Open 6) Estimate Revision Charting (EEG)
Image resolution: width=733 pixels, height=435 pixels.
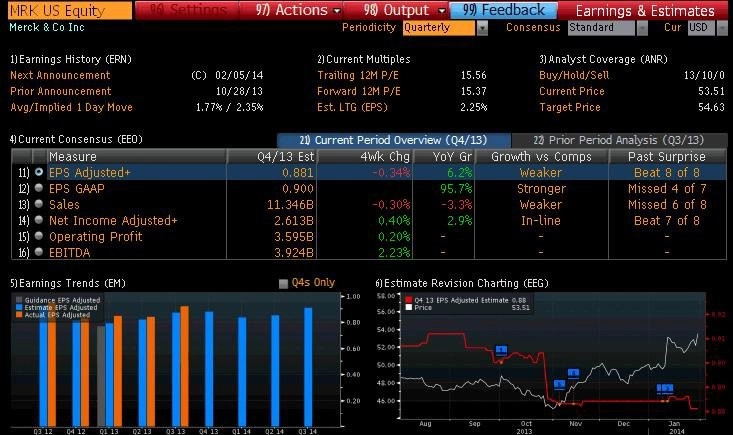tap(462, 283)
